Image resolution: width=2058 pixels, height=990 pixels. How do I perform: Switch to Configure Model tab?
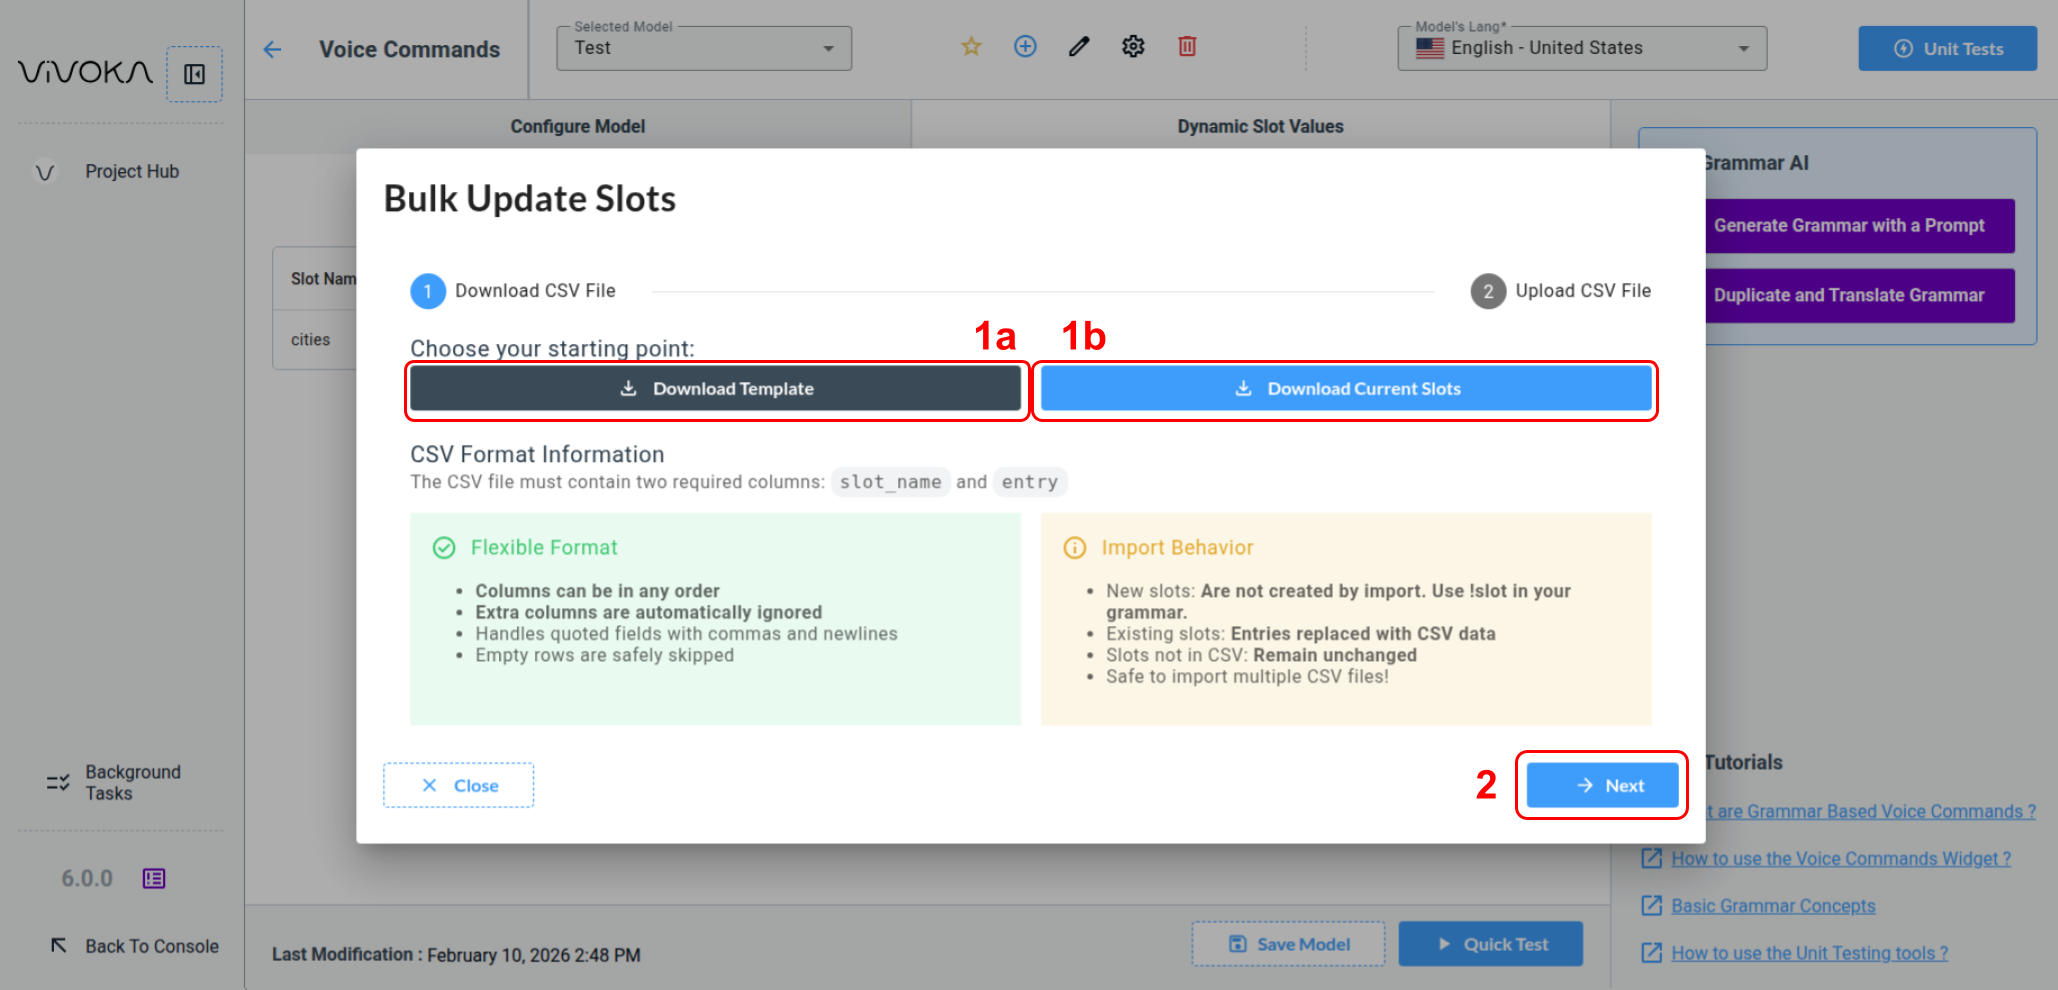(577, 127)
